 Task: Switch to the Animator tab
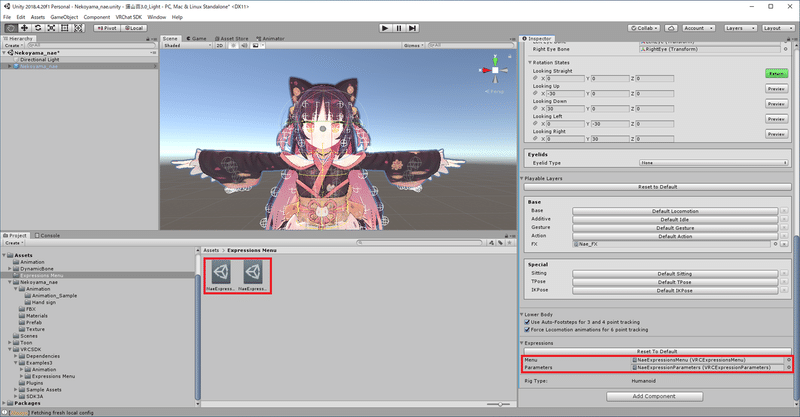[x=270, y=38]
